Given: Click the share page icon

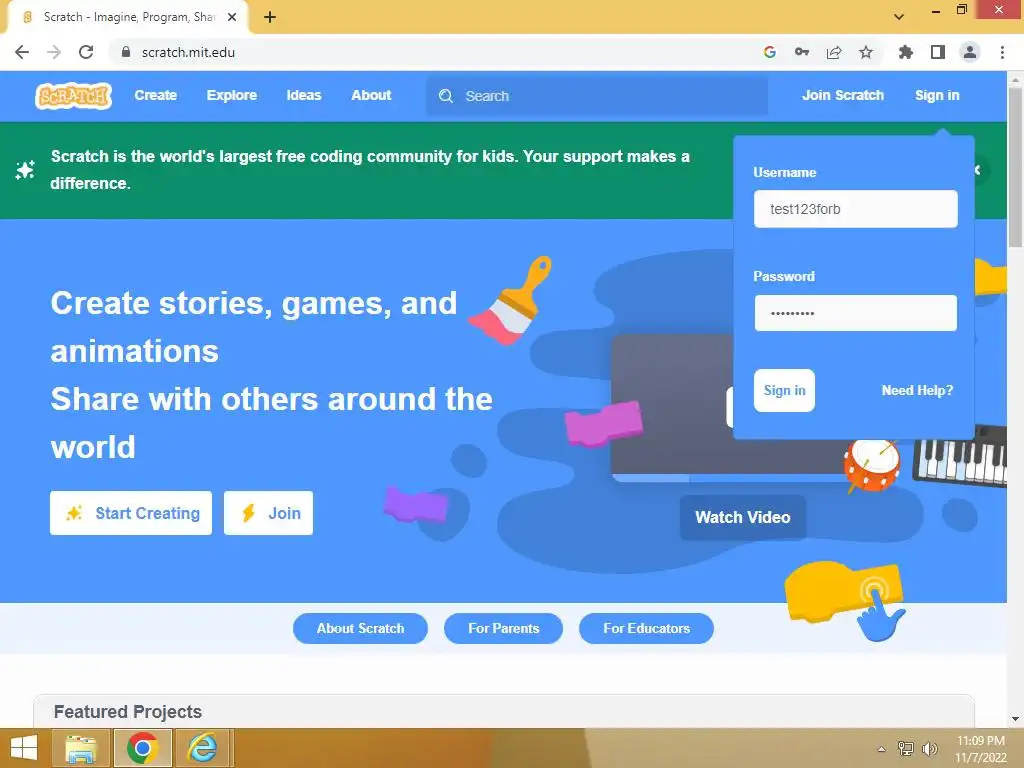Looking at the screenshot, I should pyautogui.click(x=834, y=52).
